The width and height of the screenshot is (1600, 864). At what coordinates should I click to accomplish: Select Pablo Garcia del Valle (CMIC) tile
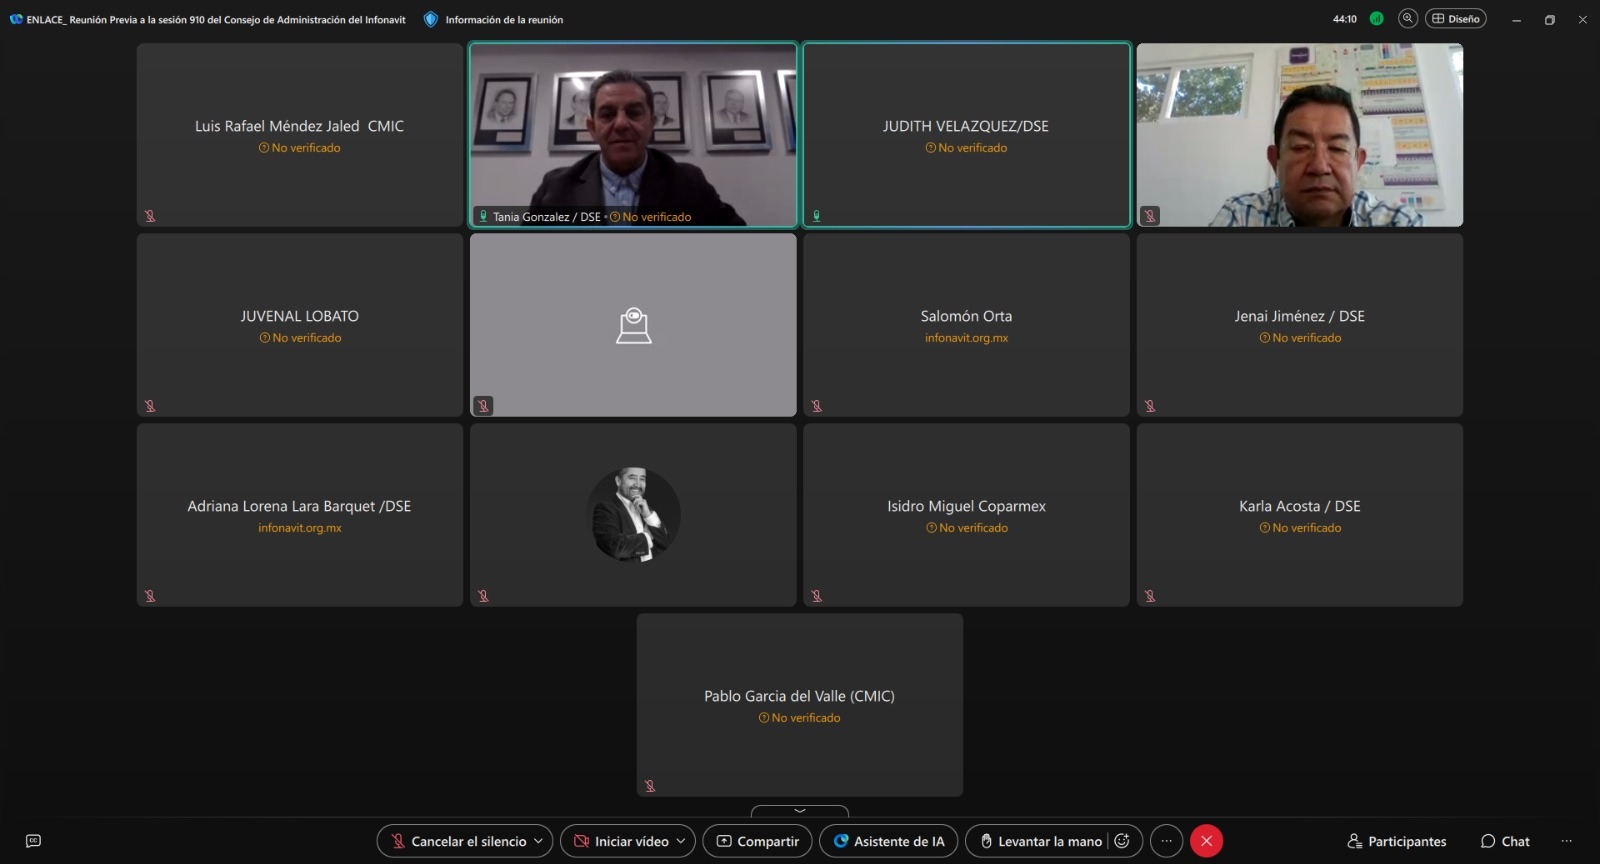[x=800, y=705]
